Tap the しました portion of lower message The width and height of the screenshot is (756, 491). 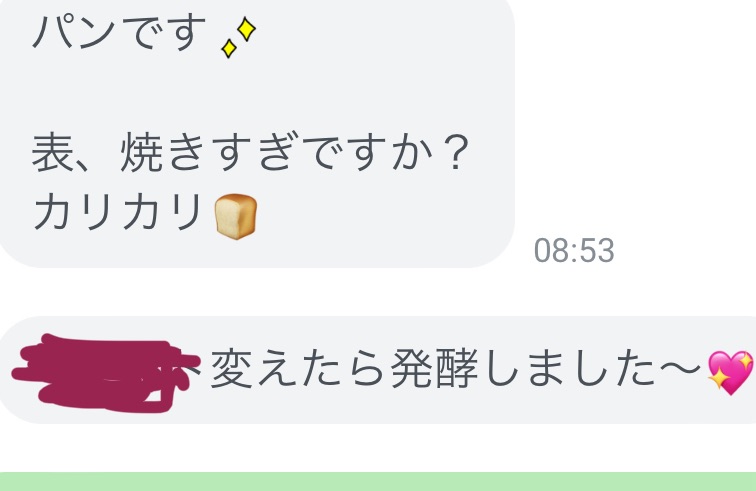[x=568, y=369]
